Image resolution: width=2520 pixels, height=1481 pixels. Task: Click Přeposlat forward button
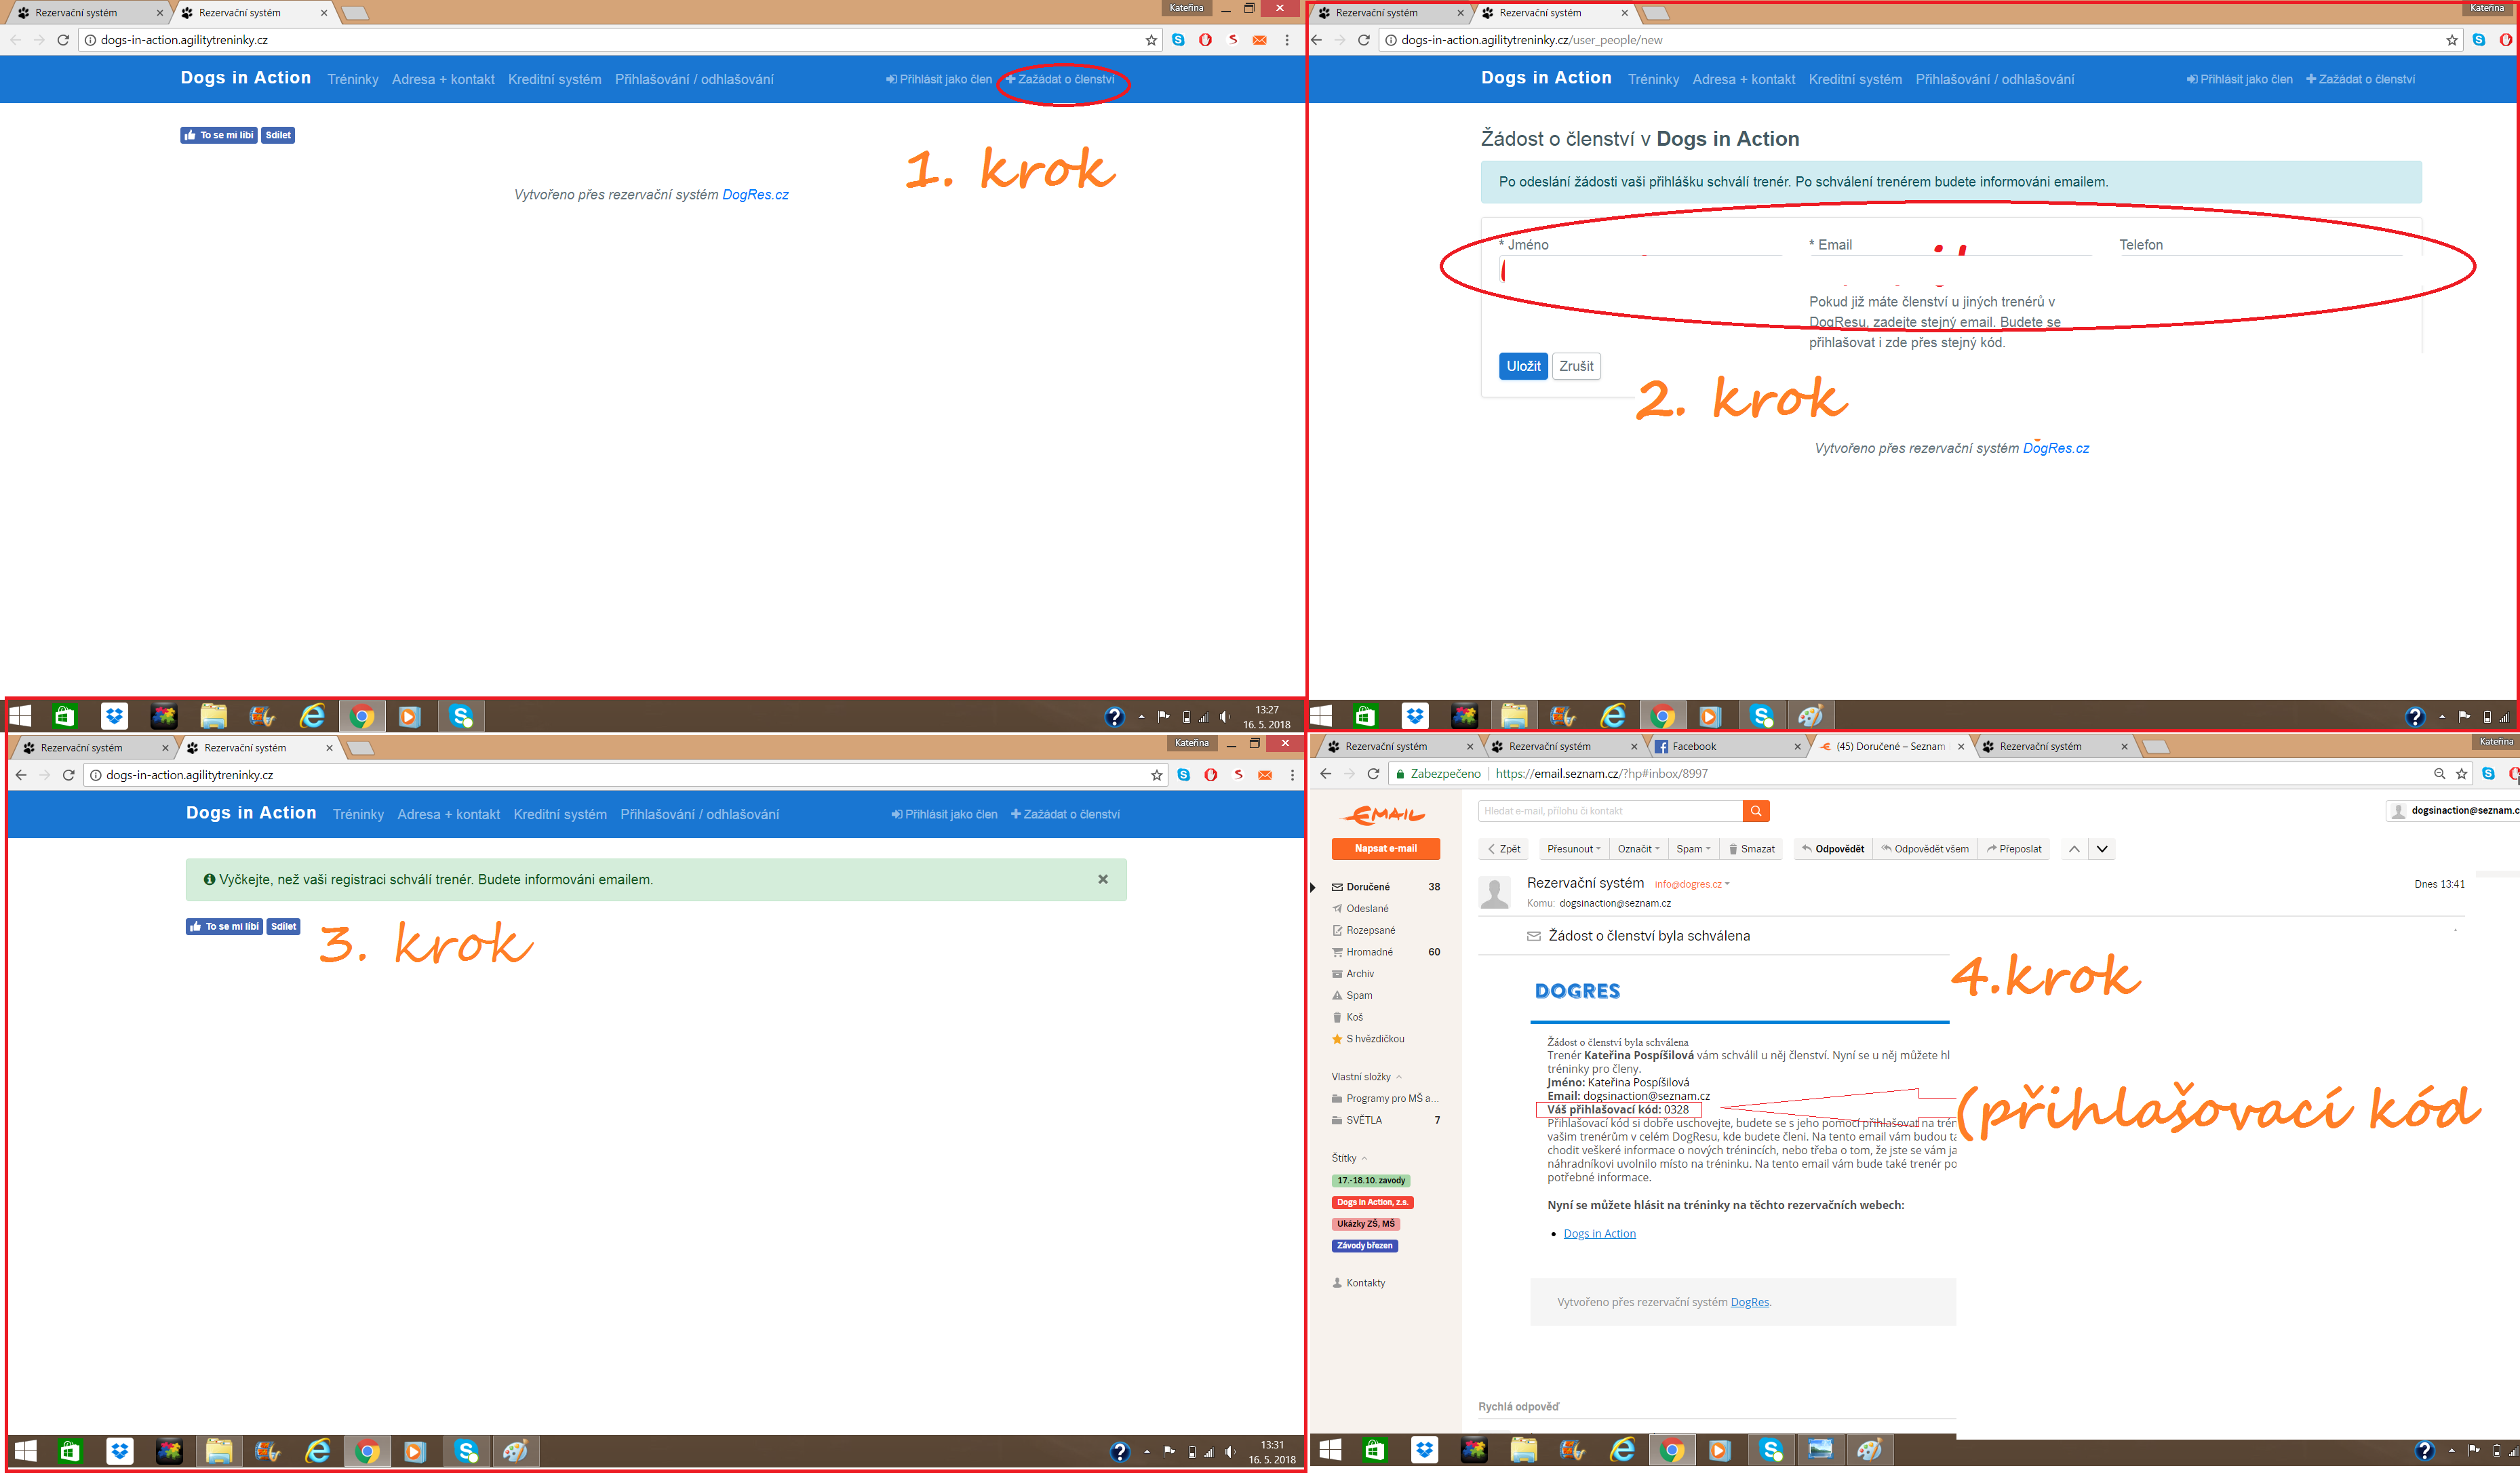[x=2014, y=849]
